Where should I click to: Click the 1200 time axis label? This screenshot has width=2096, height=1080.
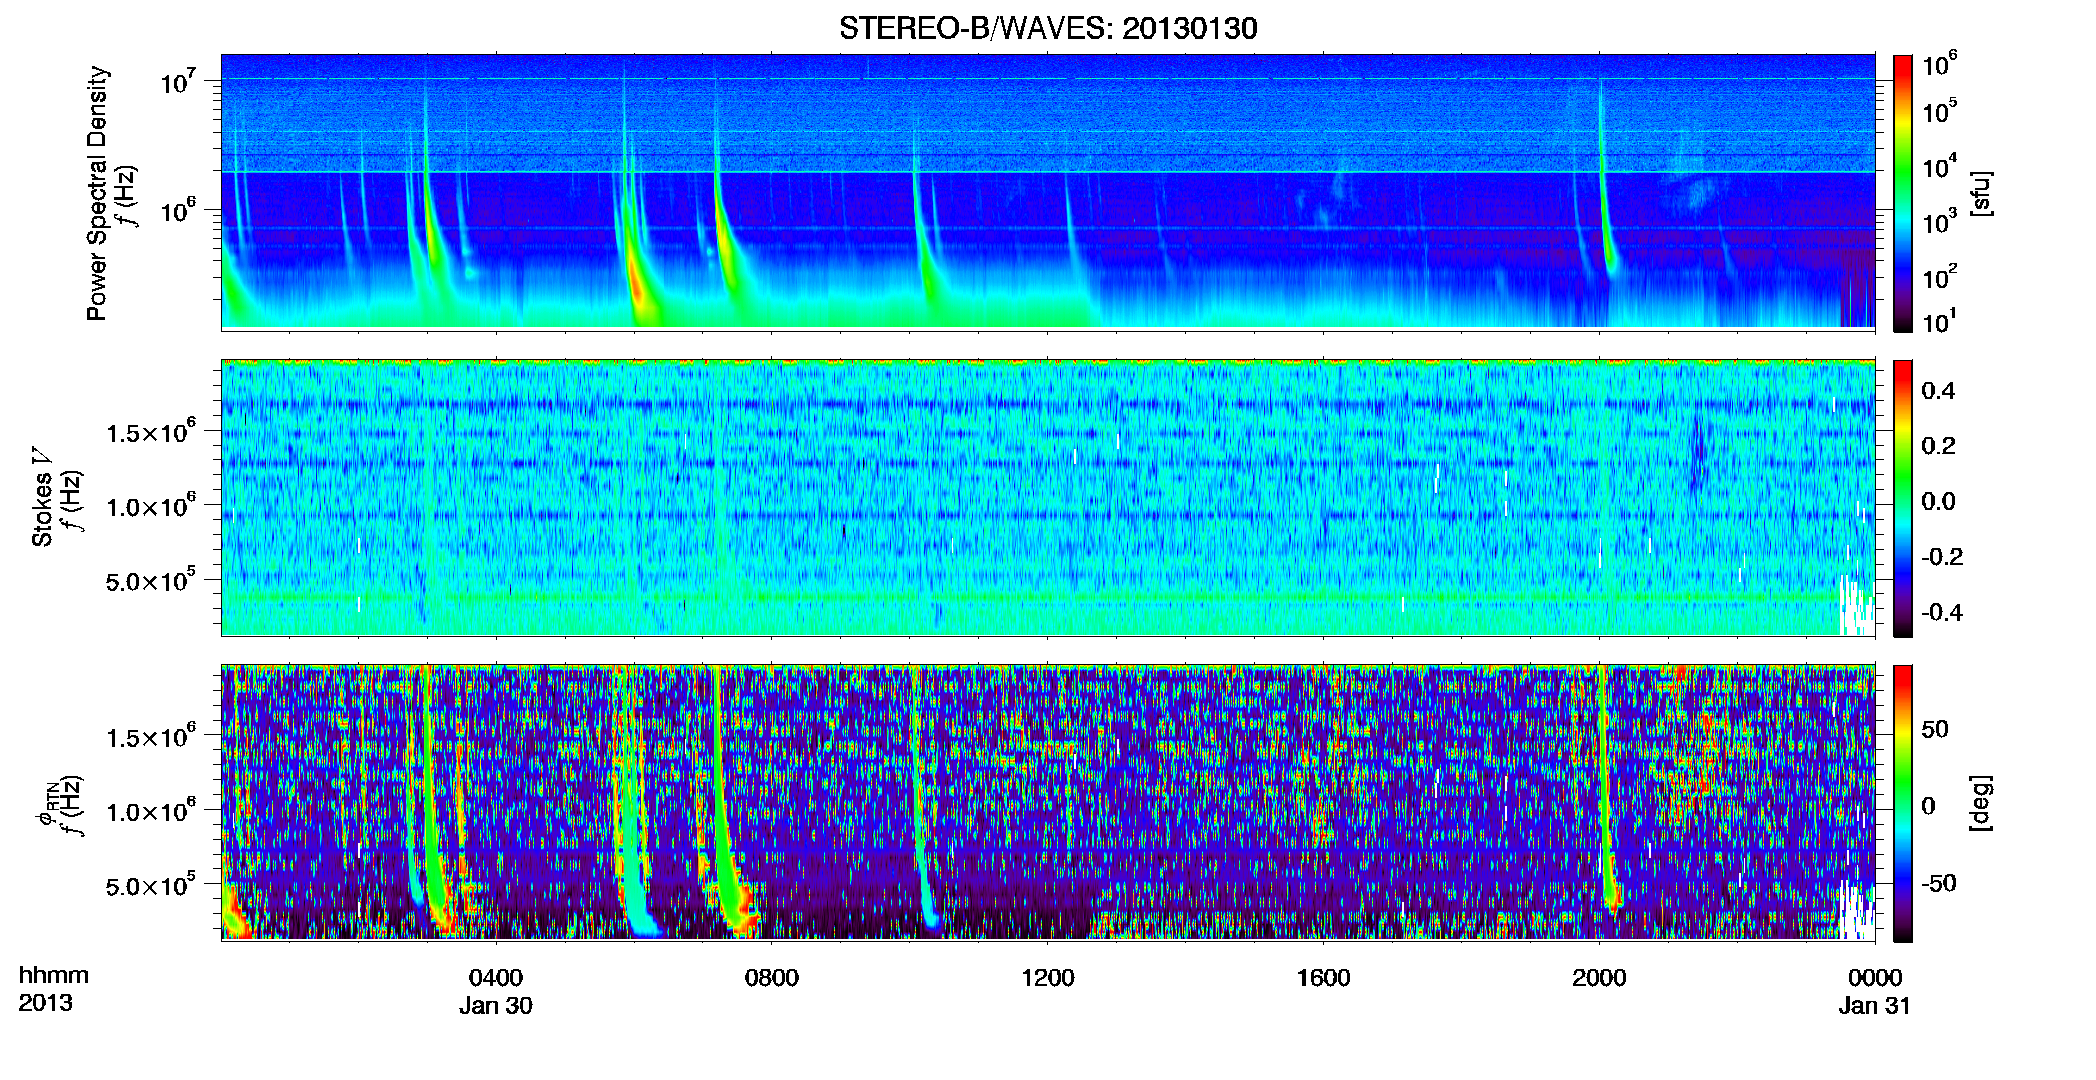(x=1047, y=977)
